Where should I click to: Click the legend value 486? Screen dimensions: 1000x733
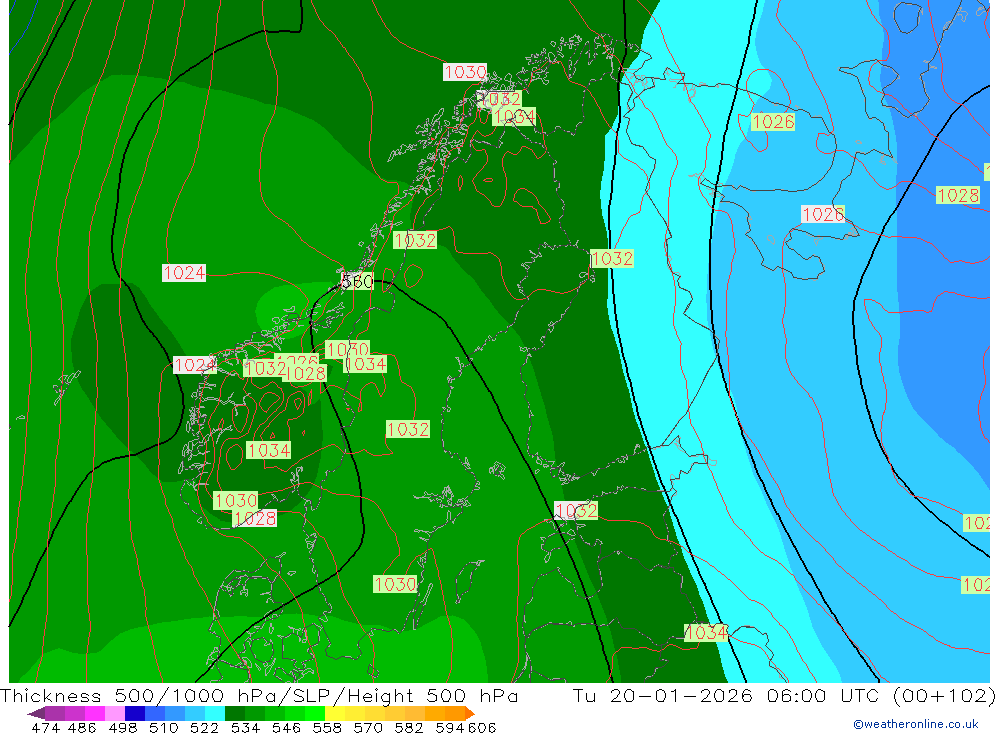coord(82,727)
